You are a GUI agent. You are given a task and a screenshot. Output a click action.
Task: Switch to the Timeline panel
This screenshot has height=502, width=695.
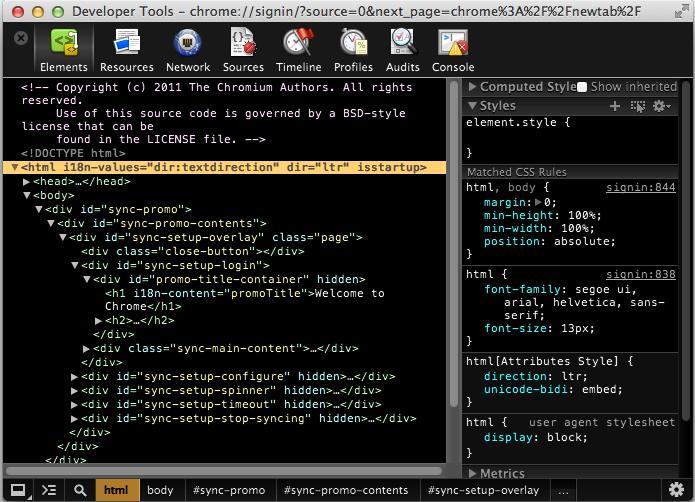298,50
